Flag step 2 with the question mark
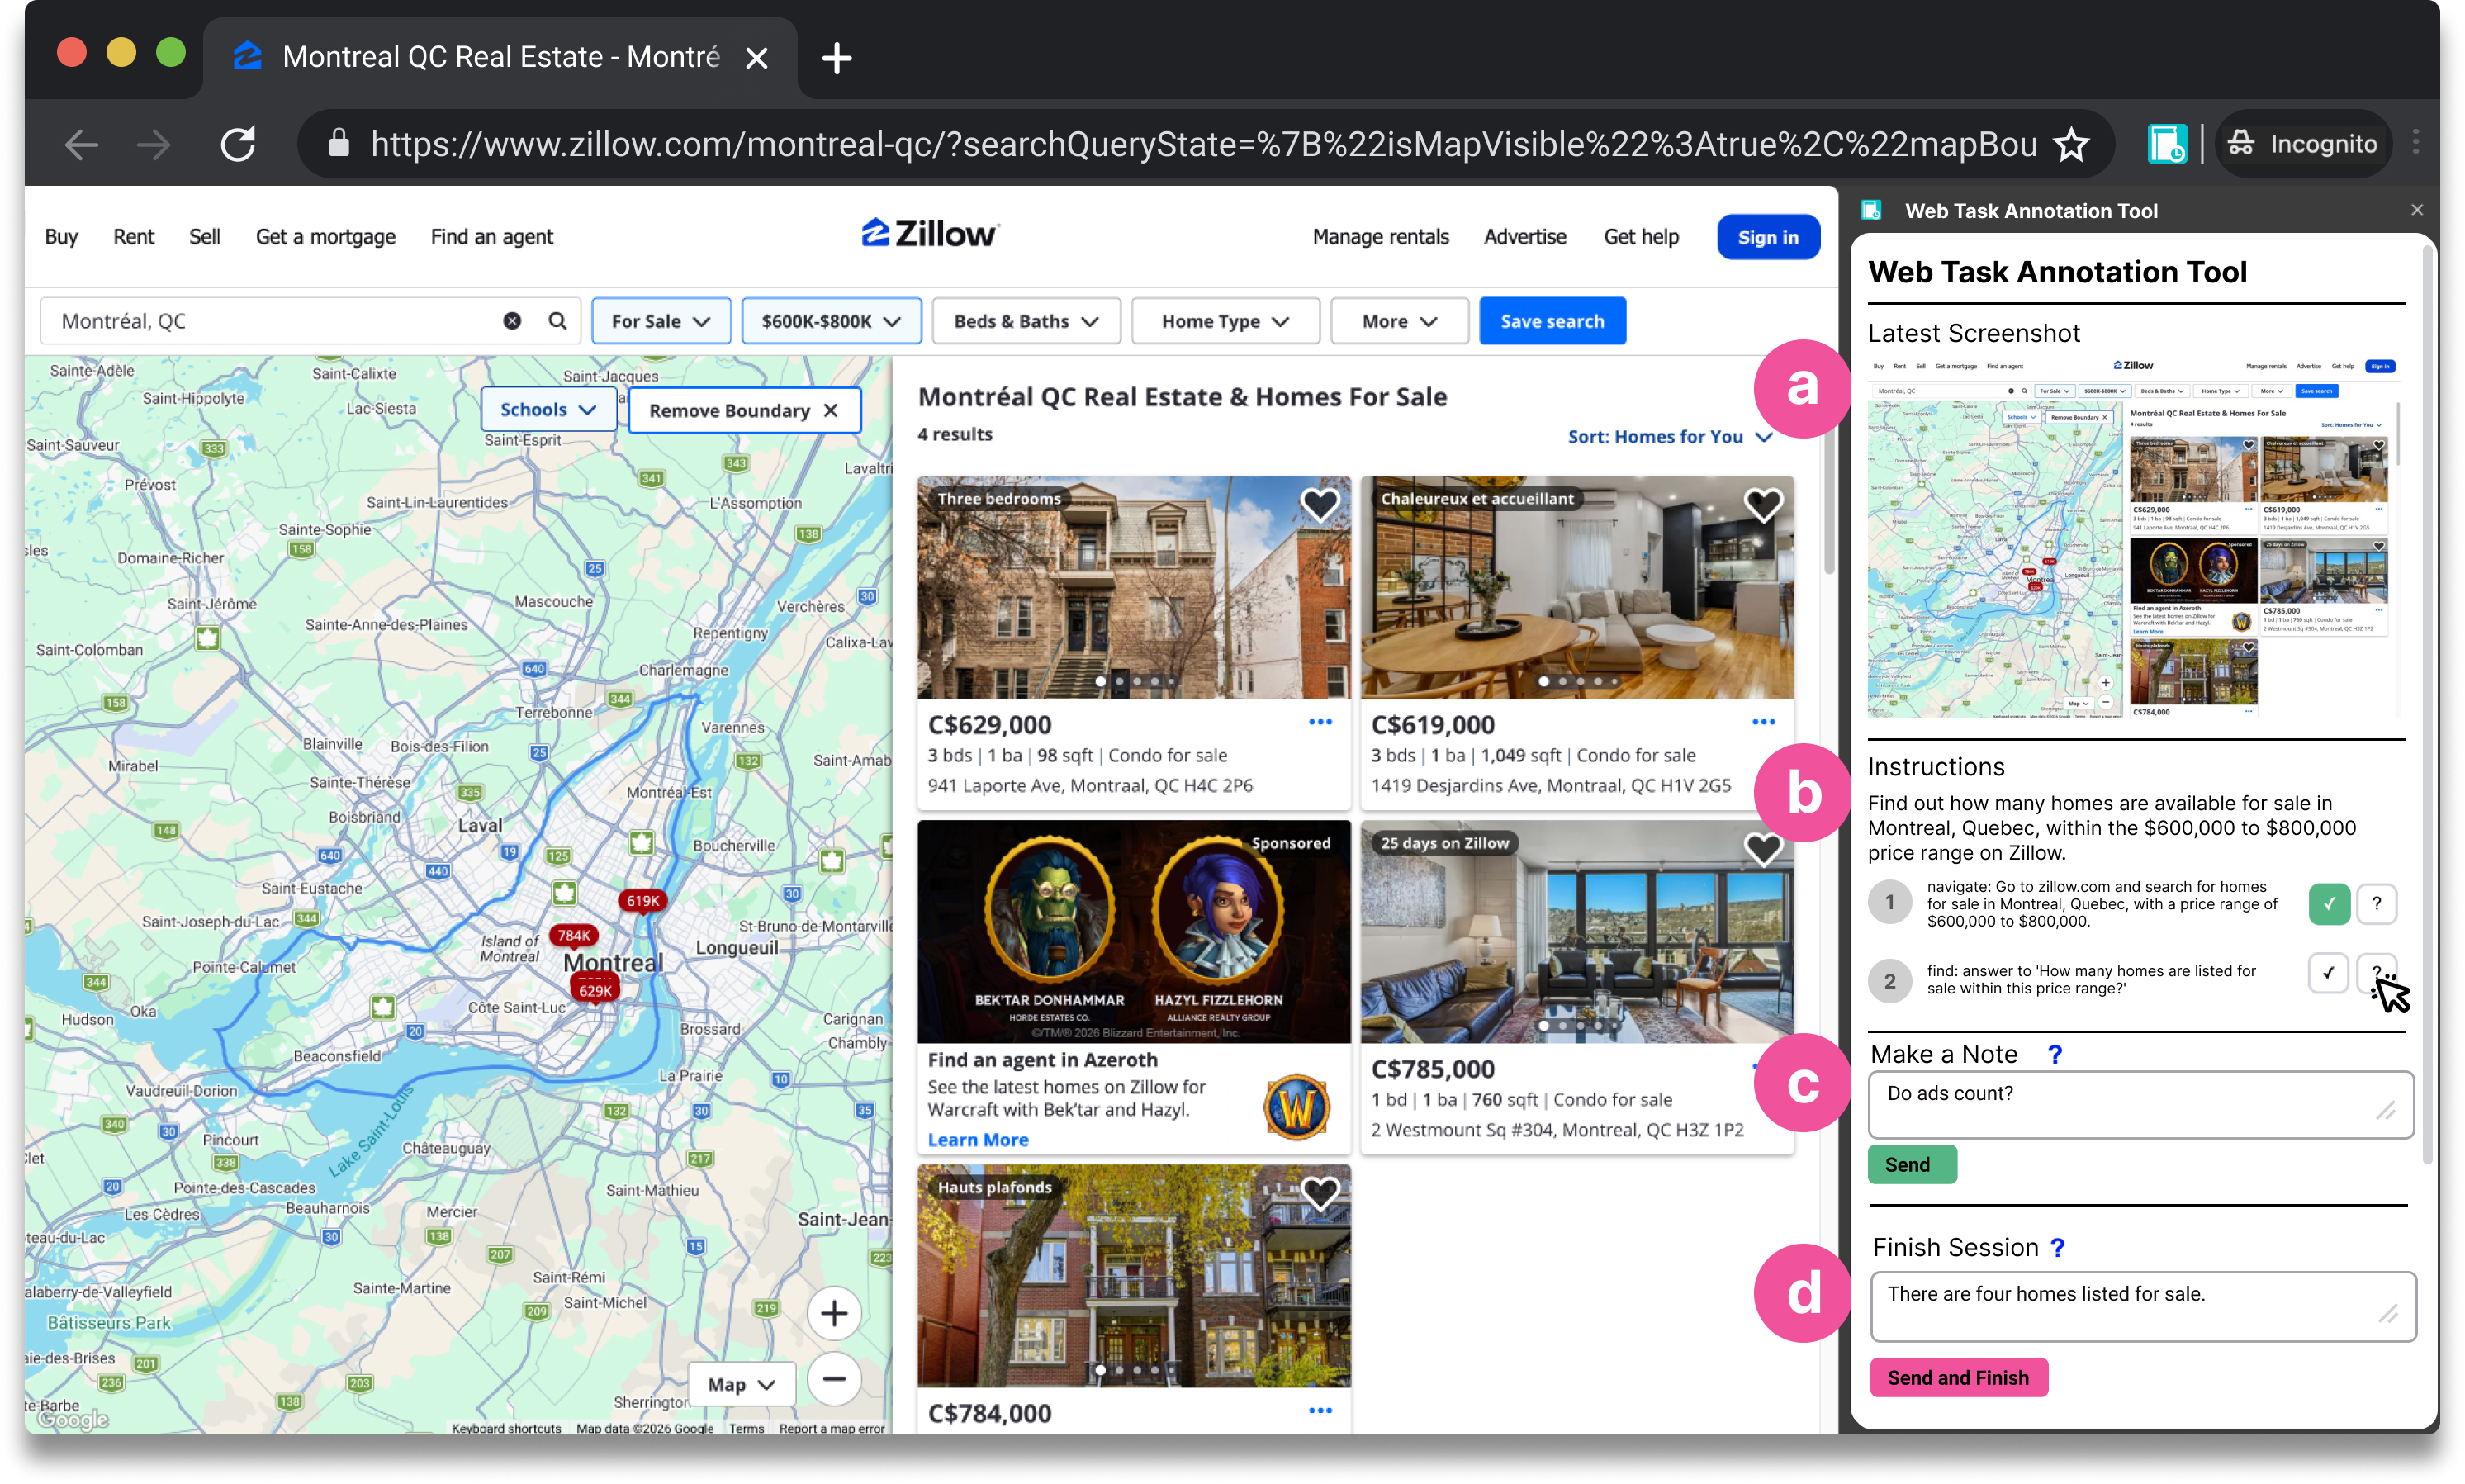Screen dimensions: 2465x1484 (2375, 972)
